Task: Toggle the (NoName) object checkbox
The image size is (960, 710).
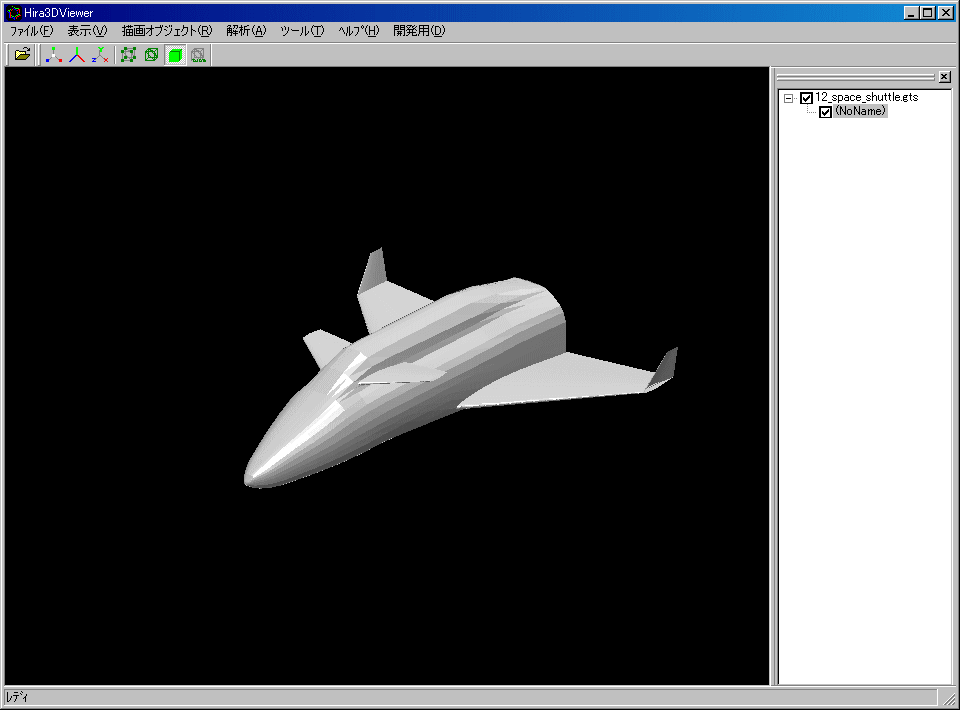Action: [825, 112]
